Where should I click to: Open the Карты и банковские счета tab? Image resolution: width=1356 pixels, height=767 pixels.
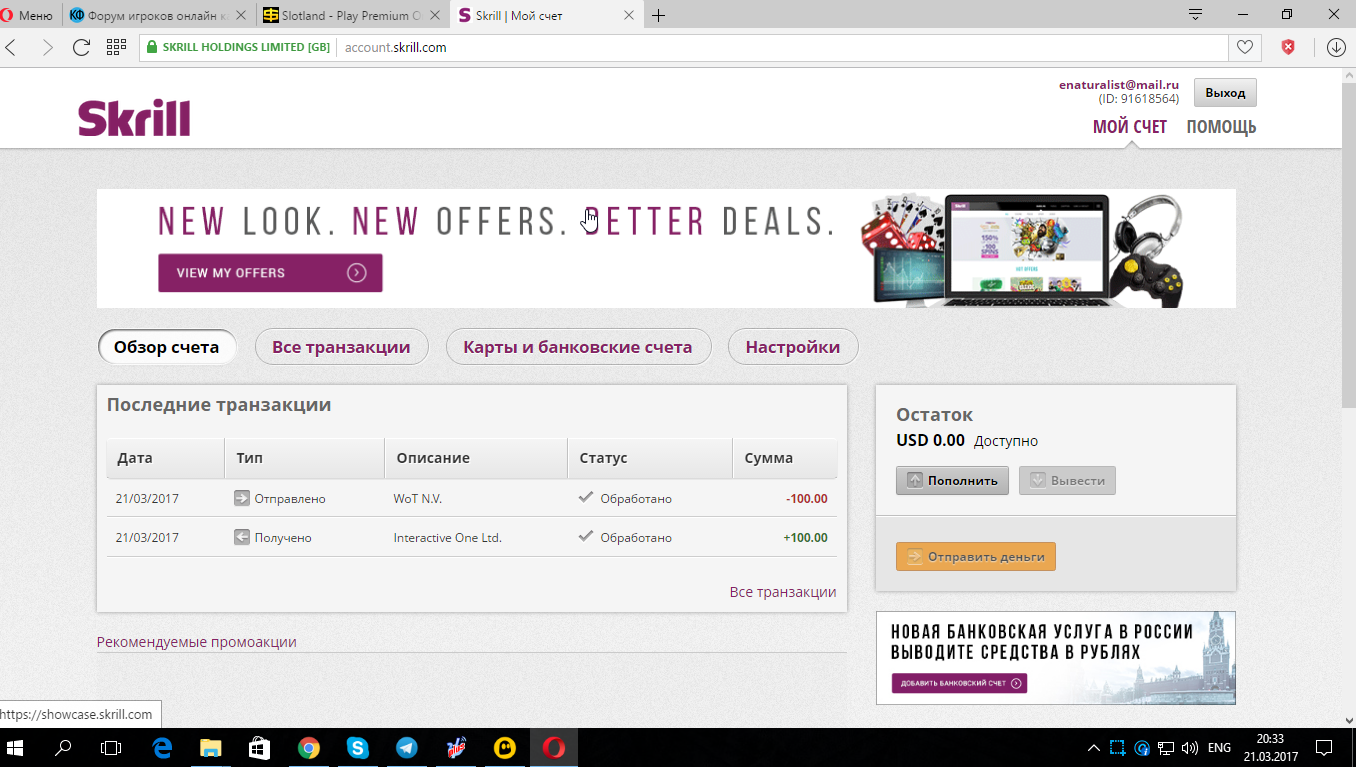pos(578,347)
